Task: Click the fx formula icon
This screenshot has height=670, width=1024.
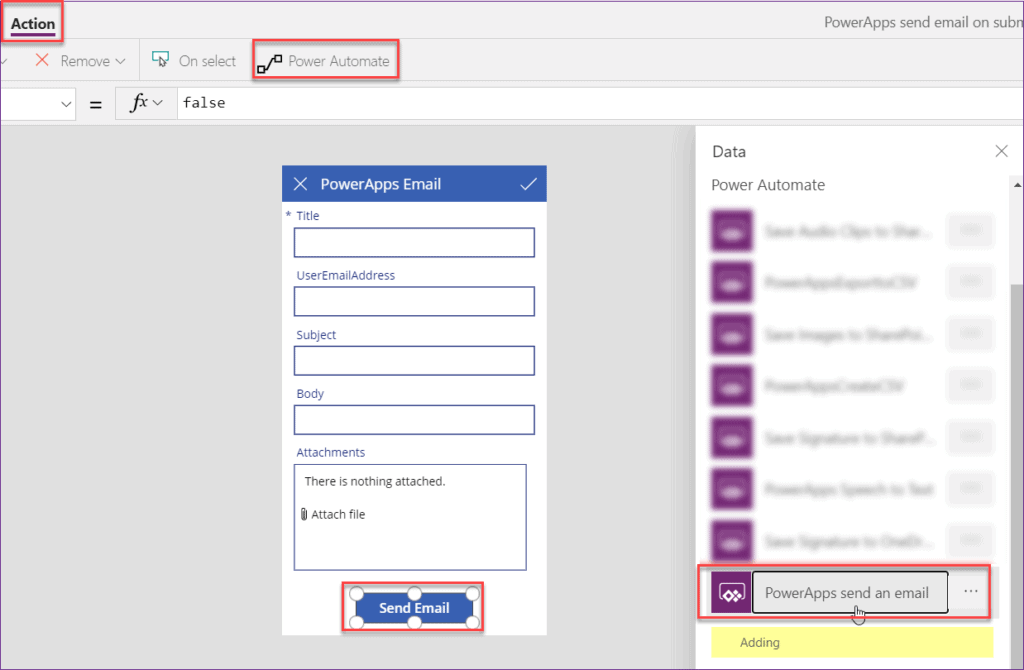Action: click(138, 103)
